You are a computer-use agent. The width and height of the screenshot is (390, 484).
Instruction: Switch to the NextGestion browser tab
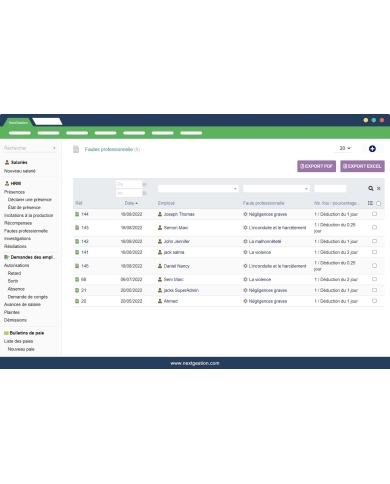[18, 122]
